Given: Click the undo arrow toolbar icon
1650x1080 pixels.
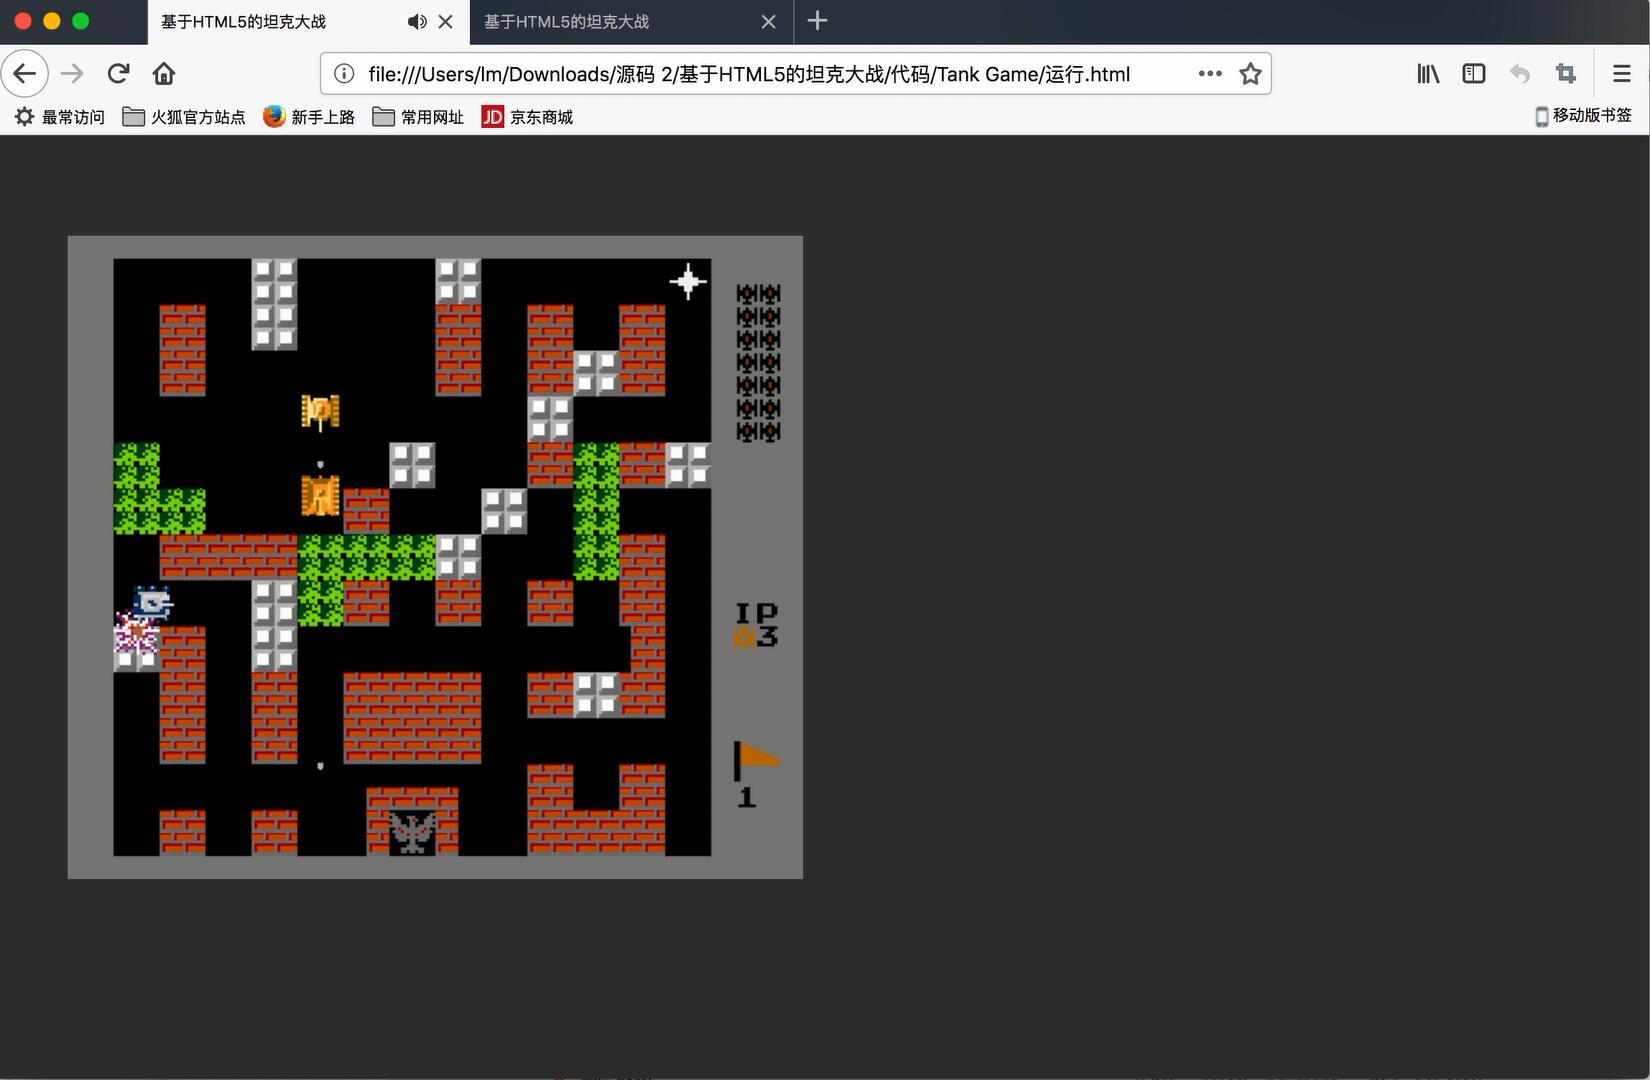Looking at the screenshot, I should pyautogui.click(x=1520, y=74).
